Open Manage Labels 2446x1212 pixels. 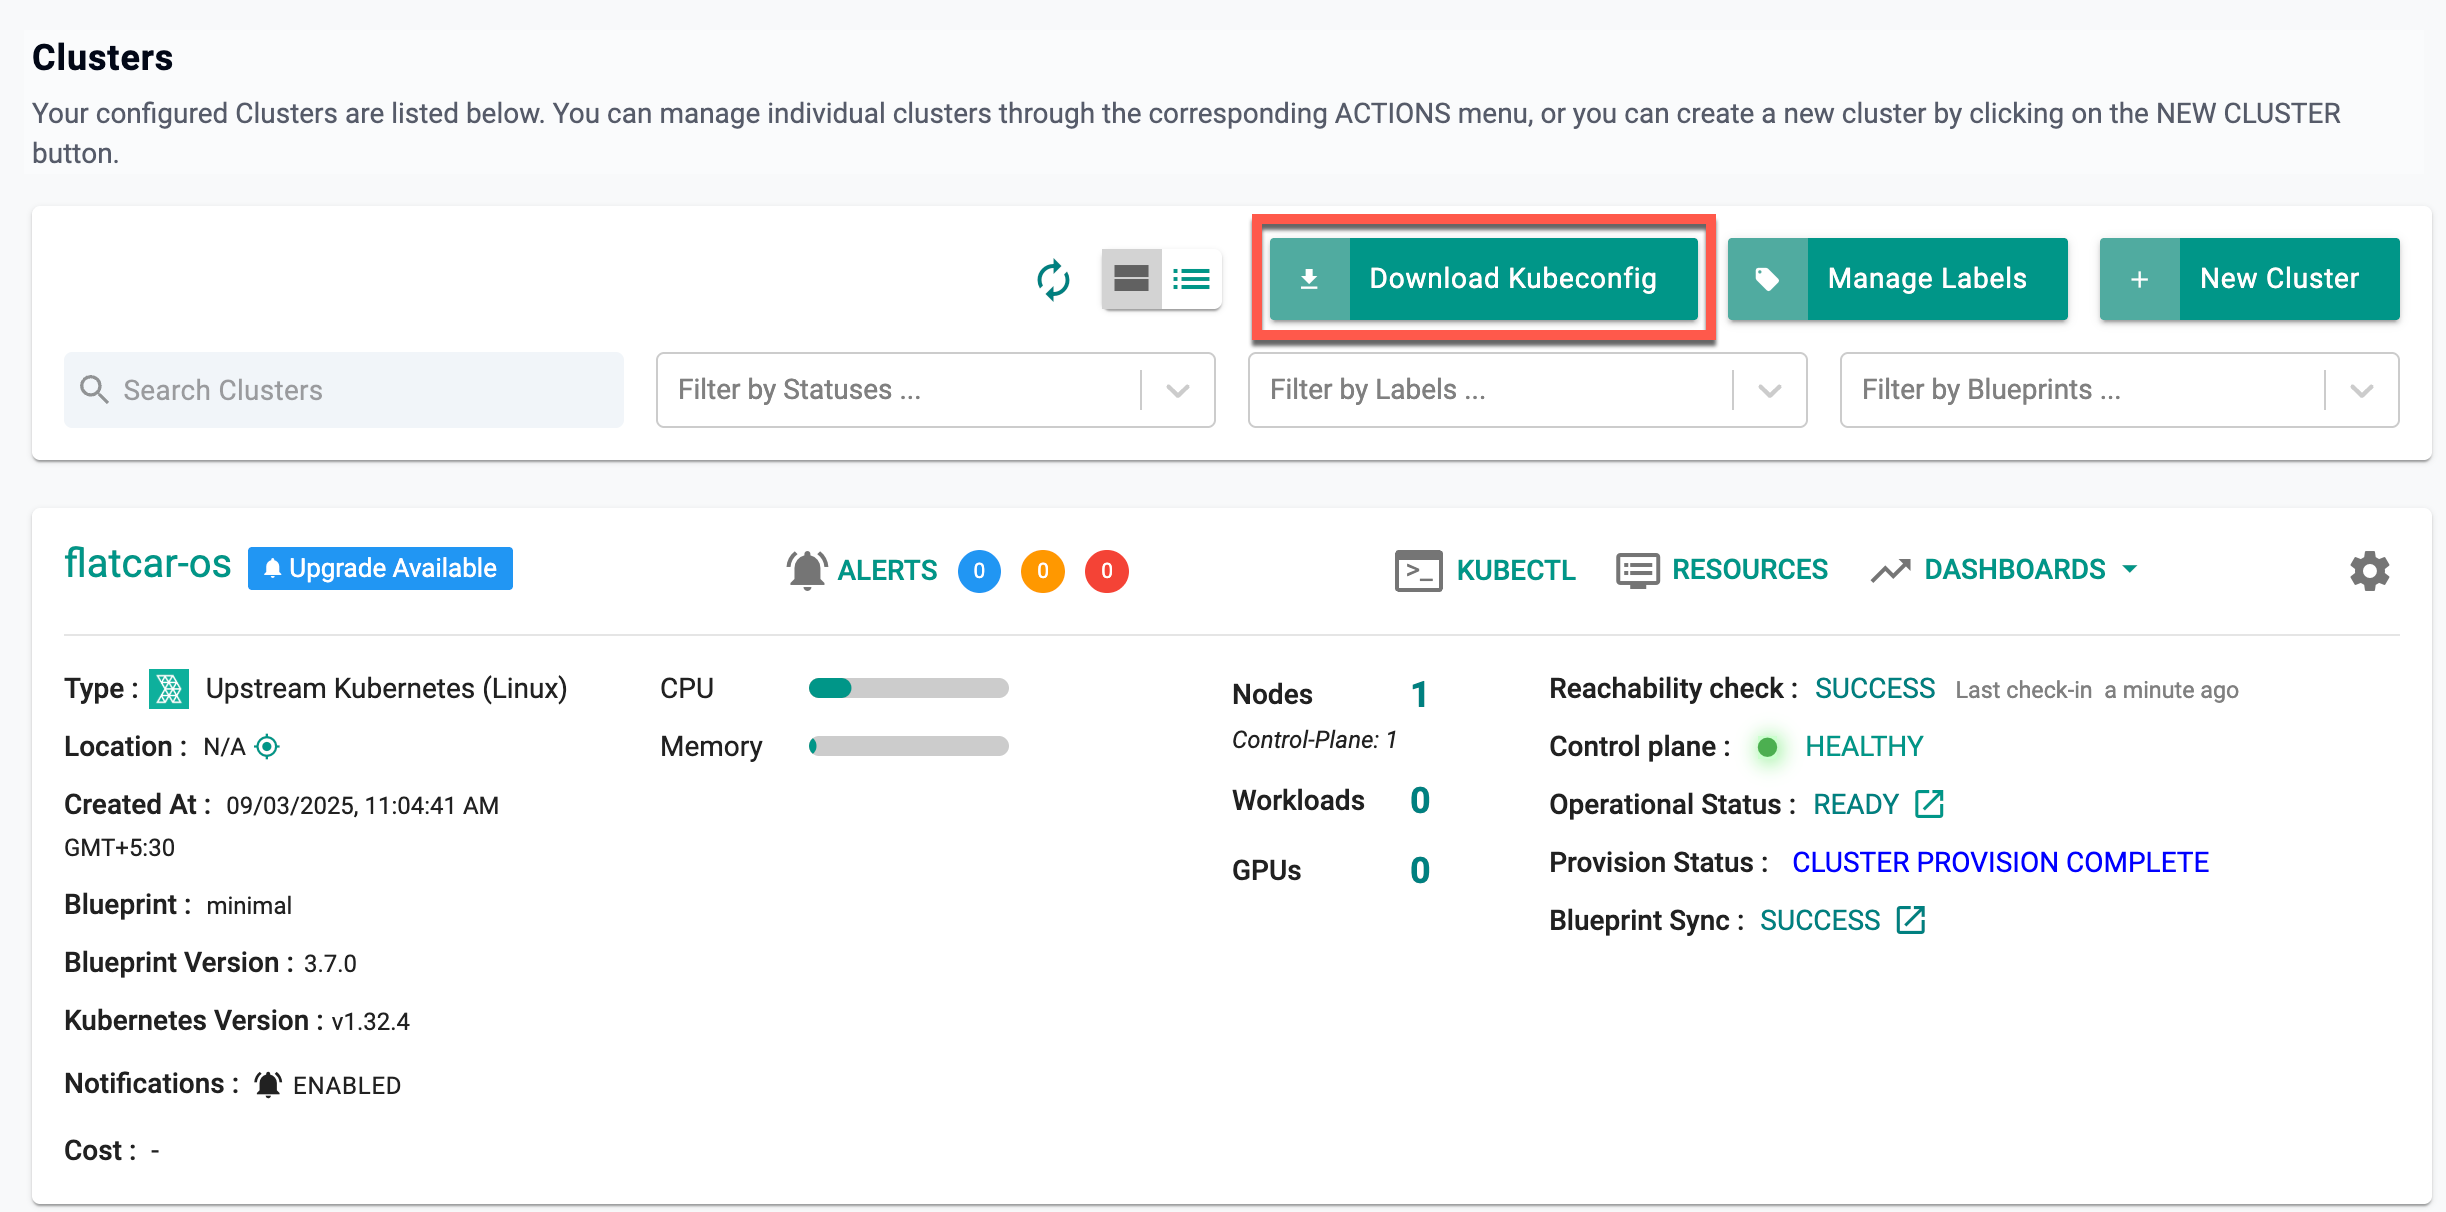pyautogui.click(x=1897, y=279)
